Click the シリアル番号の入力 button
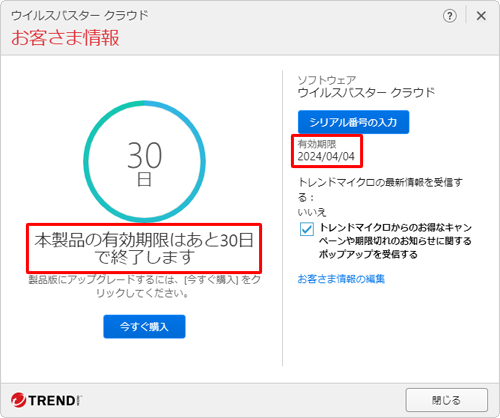 click(x=353, y=122)
